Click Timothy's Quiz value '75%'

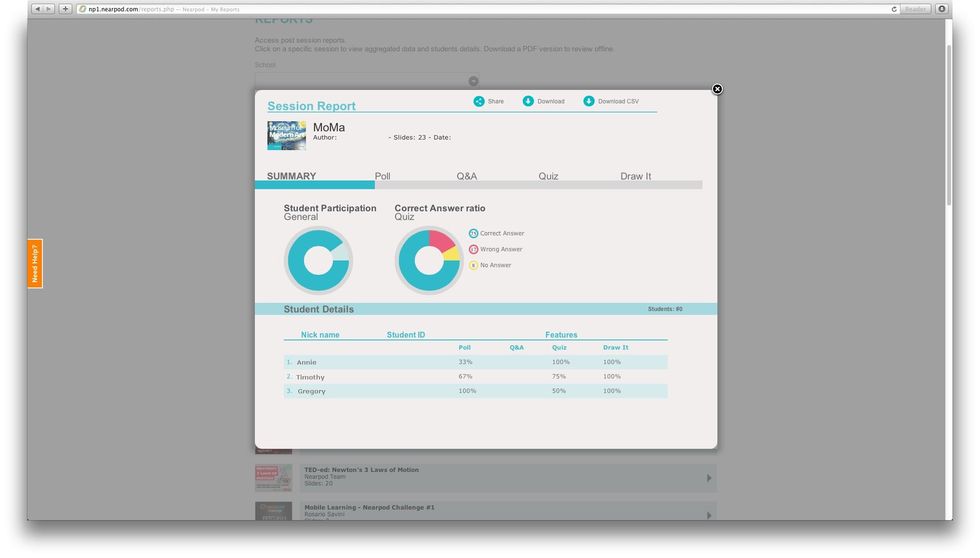[x=559, y=377]
